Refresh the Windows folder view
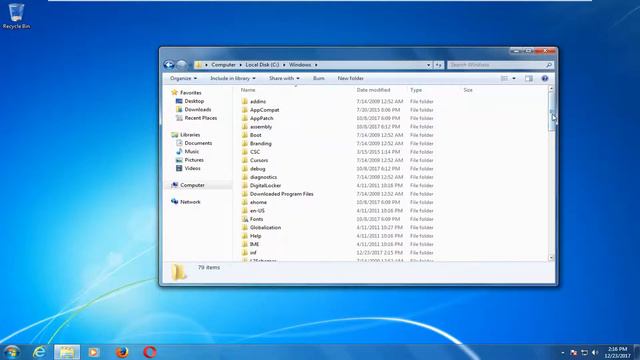 coord(438,65)
